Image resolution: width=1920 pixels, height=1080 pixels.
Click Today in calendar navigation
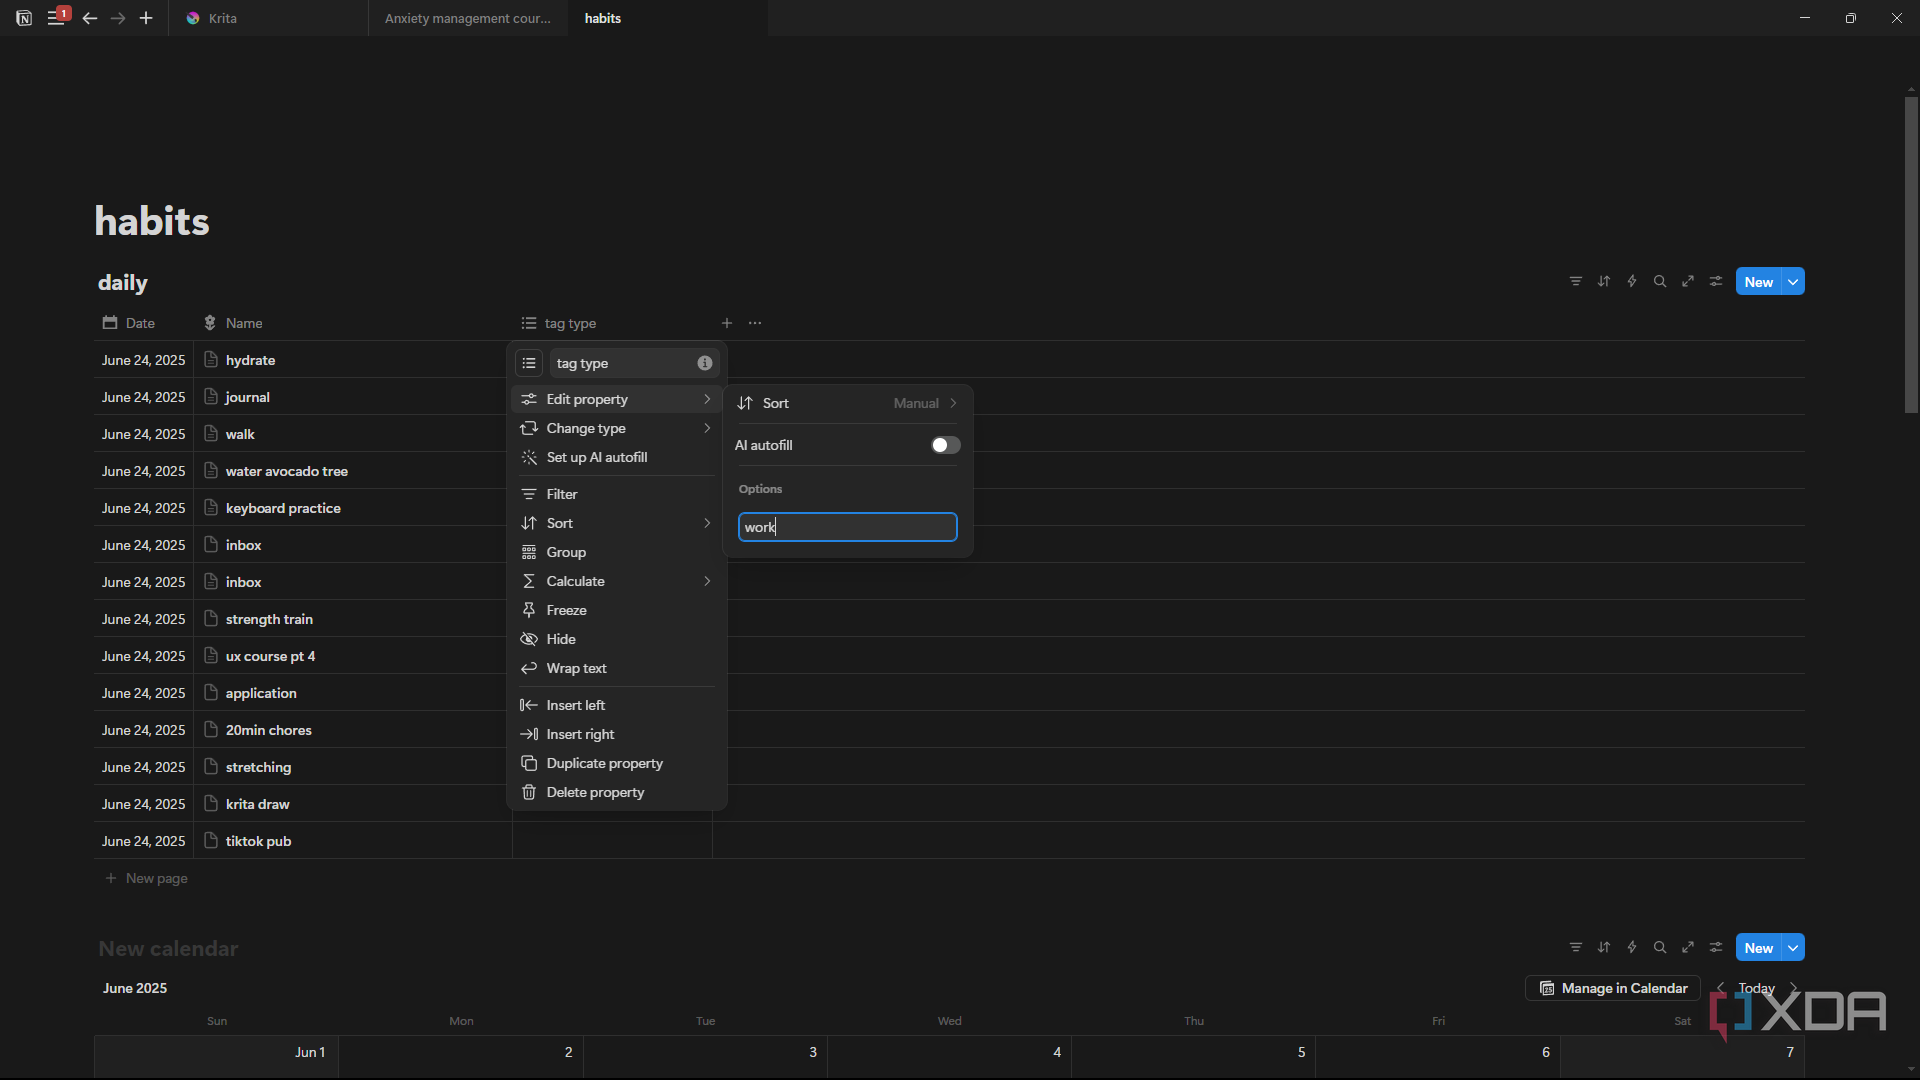[x=1756, y=988]
